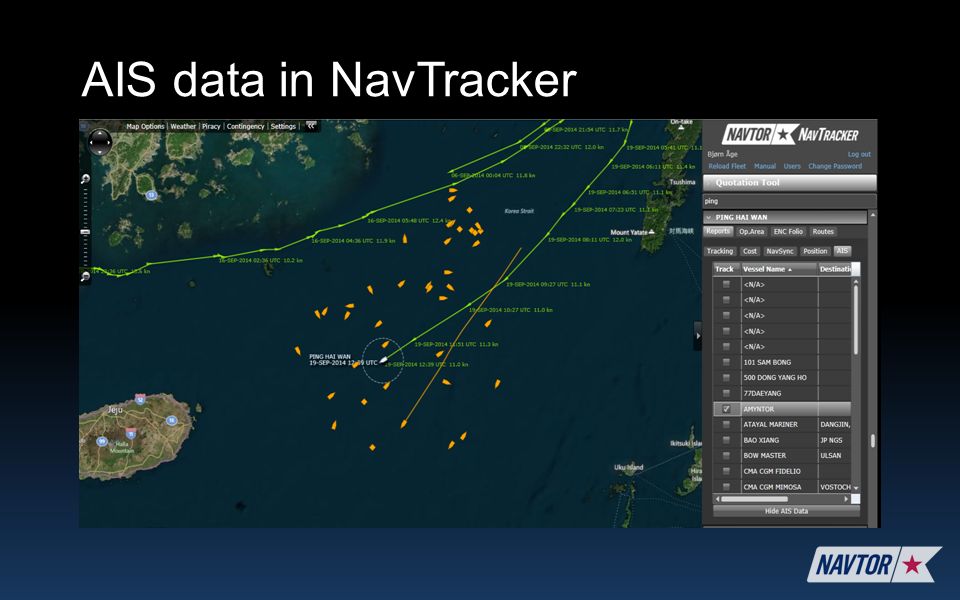Viewport: 960px width, 600px height.
Task: Check the BAO XIANG track checkbox
Action: pos(727,440)
